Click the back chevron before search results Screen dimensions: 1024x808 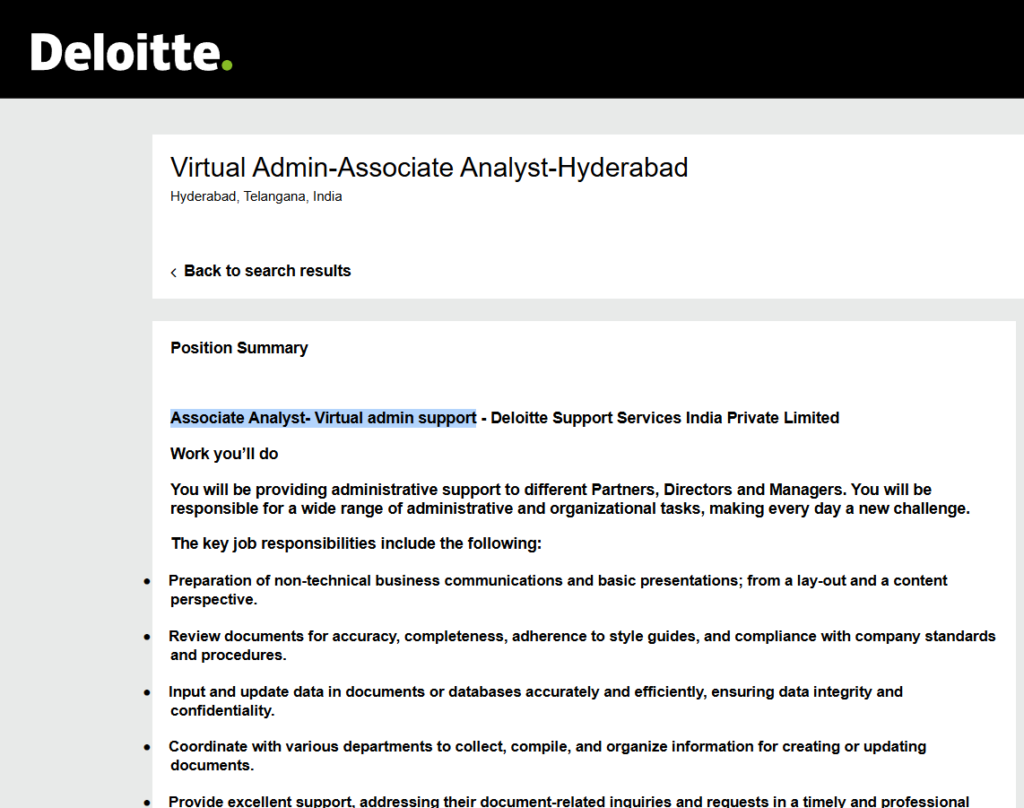[173, 272]
